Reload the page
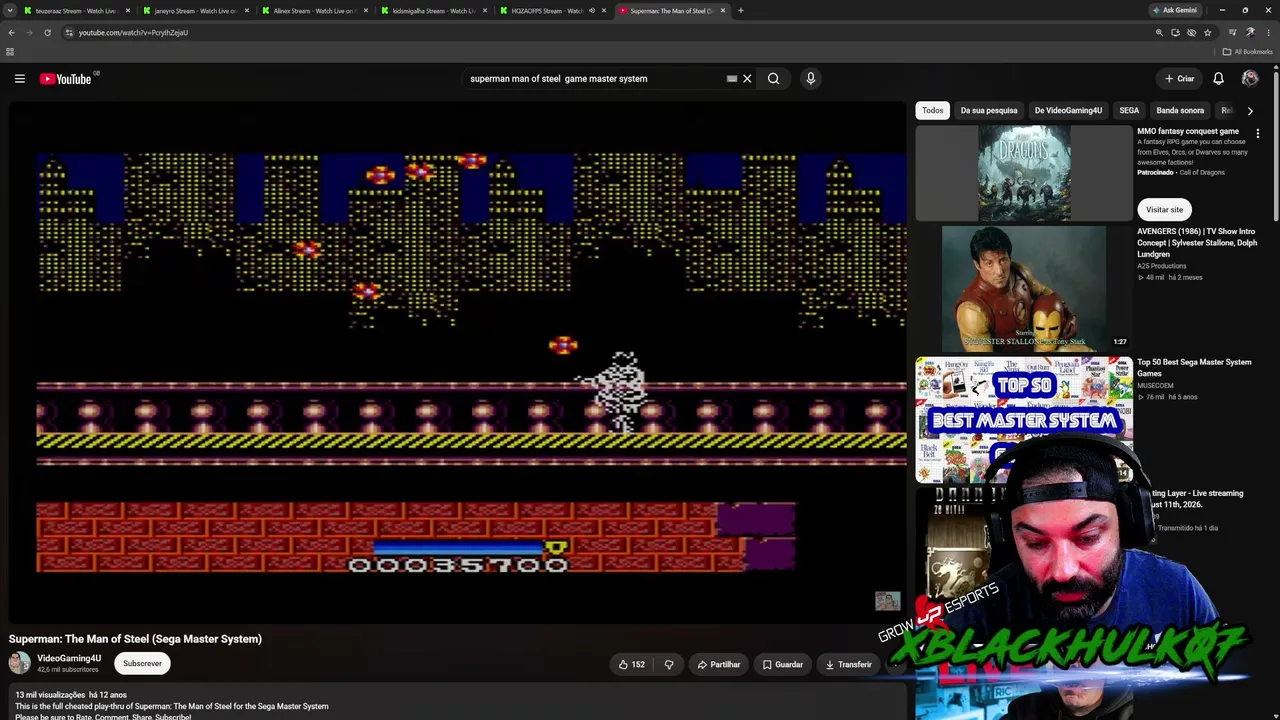The image size is (1280, 720). click(47, 32)
